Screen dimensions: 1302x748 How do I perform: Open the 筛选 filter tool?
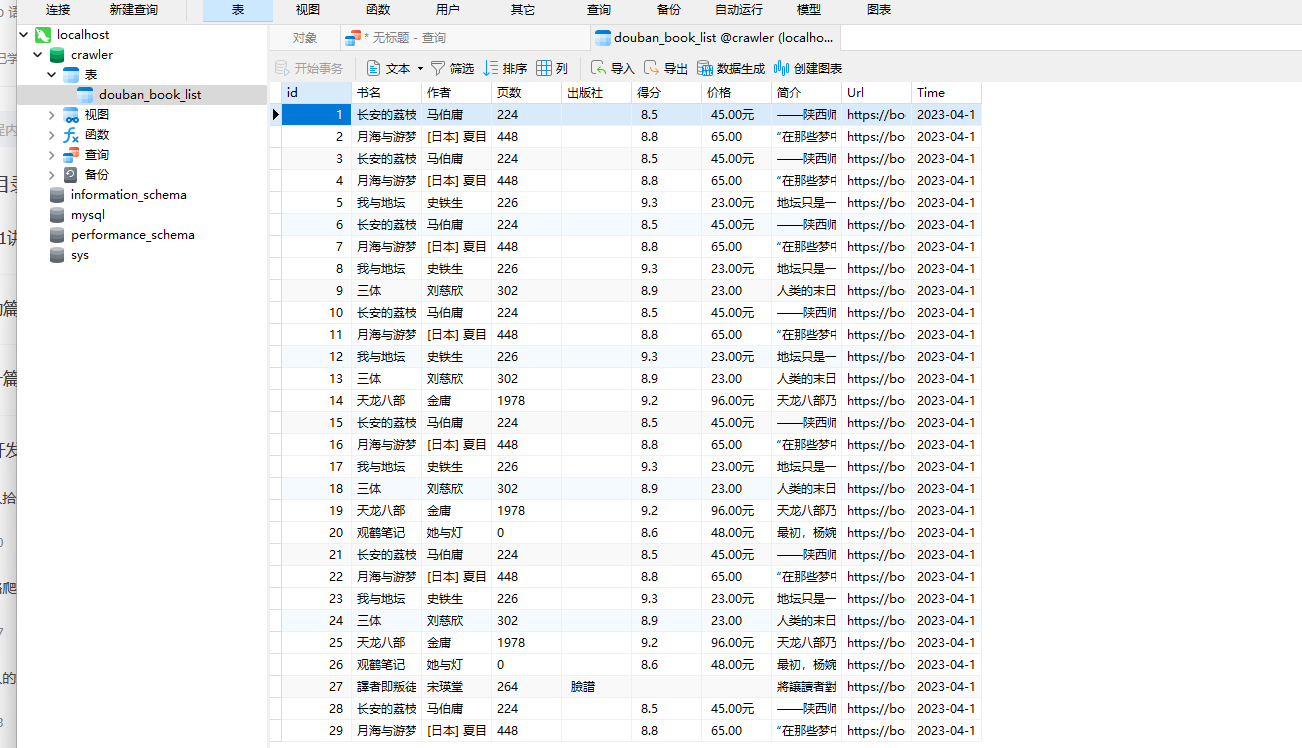(x=452, y=68)
